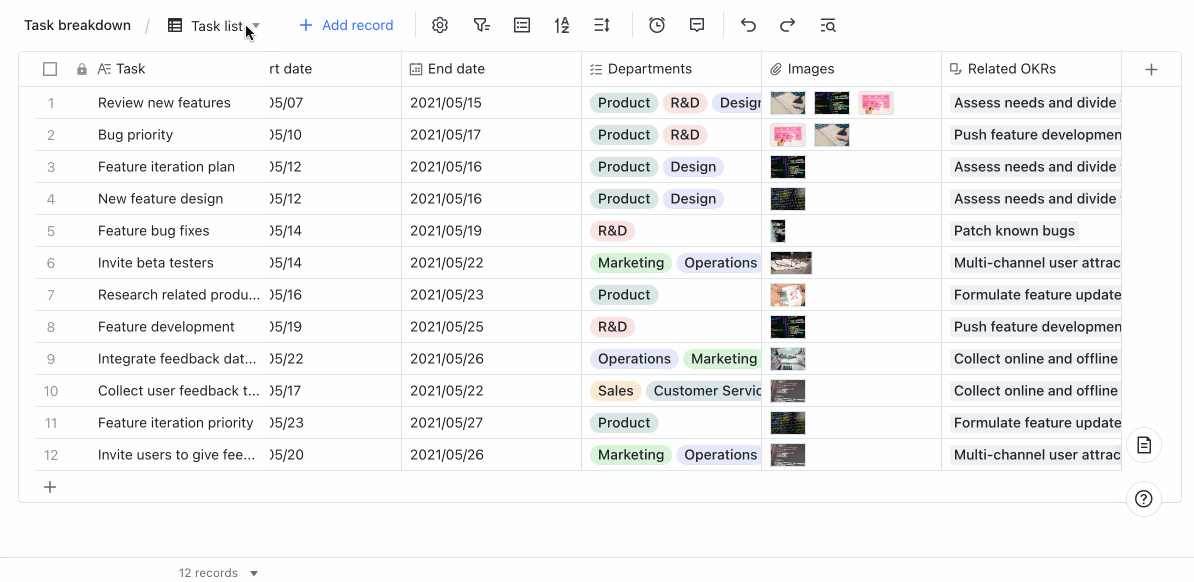Click the help question mark button
The width and height of the screenshot is (1194, 582).
pos(1144,499)
